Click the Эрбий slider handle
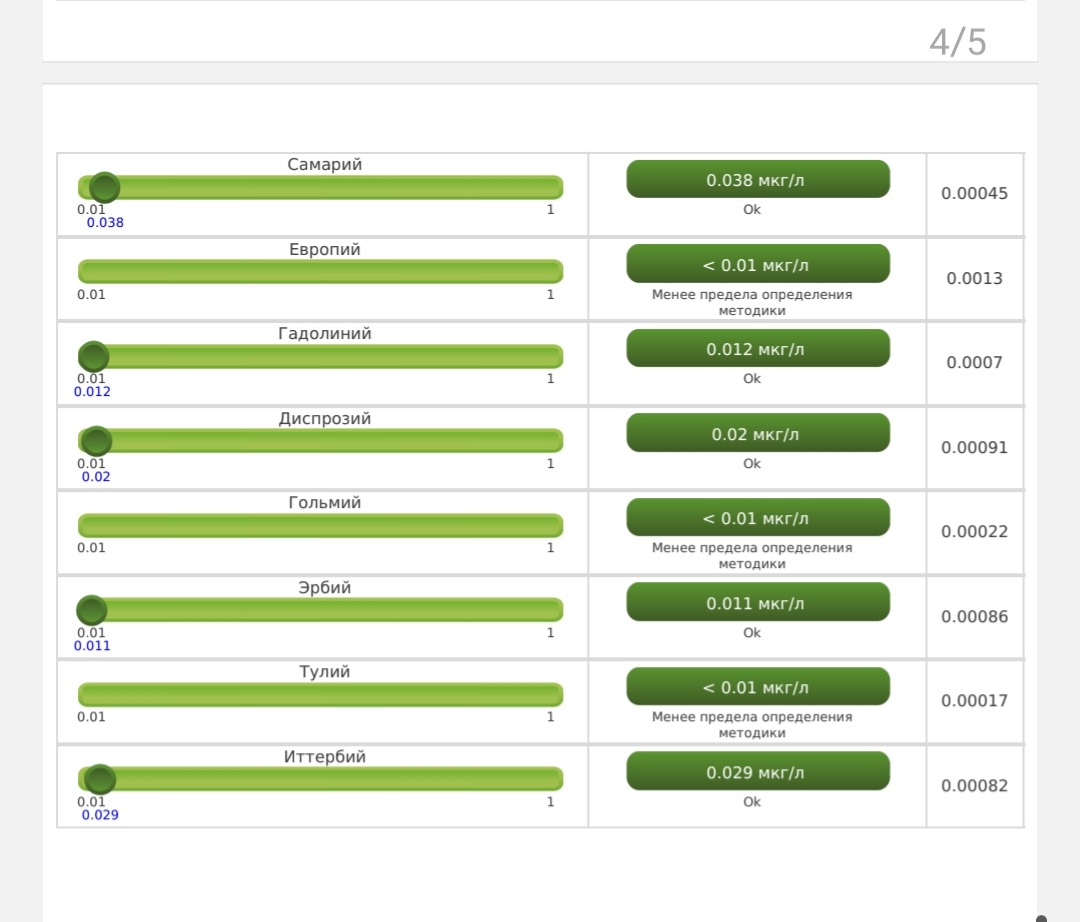Viewport: 1080px width, 922px height. pyautogui.click(x=92, y=610)
